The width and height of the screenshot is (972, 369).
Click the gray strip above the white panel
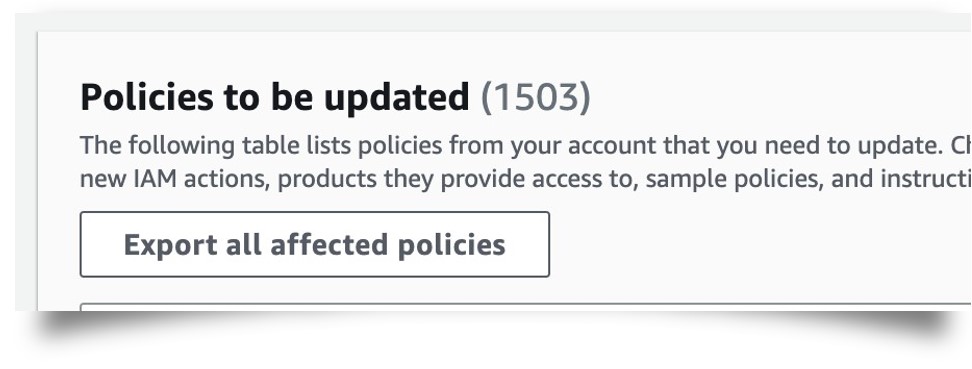493,21
